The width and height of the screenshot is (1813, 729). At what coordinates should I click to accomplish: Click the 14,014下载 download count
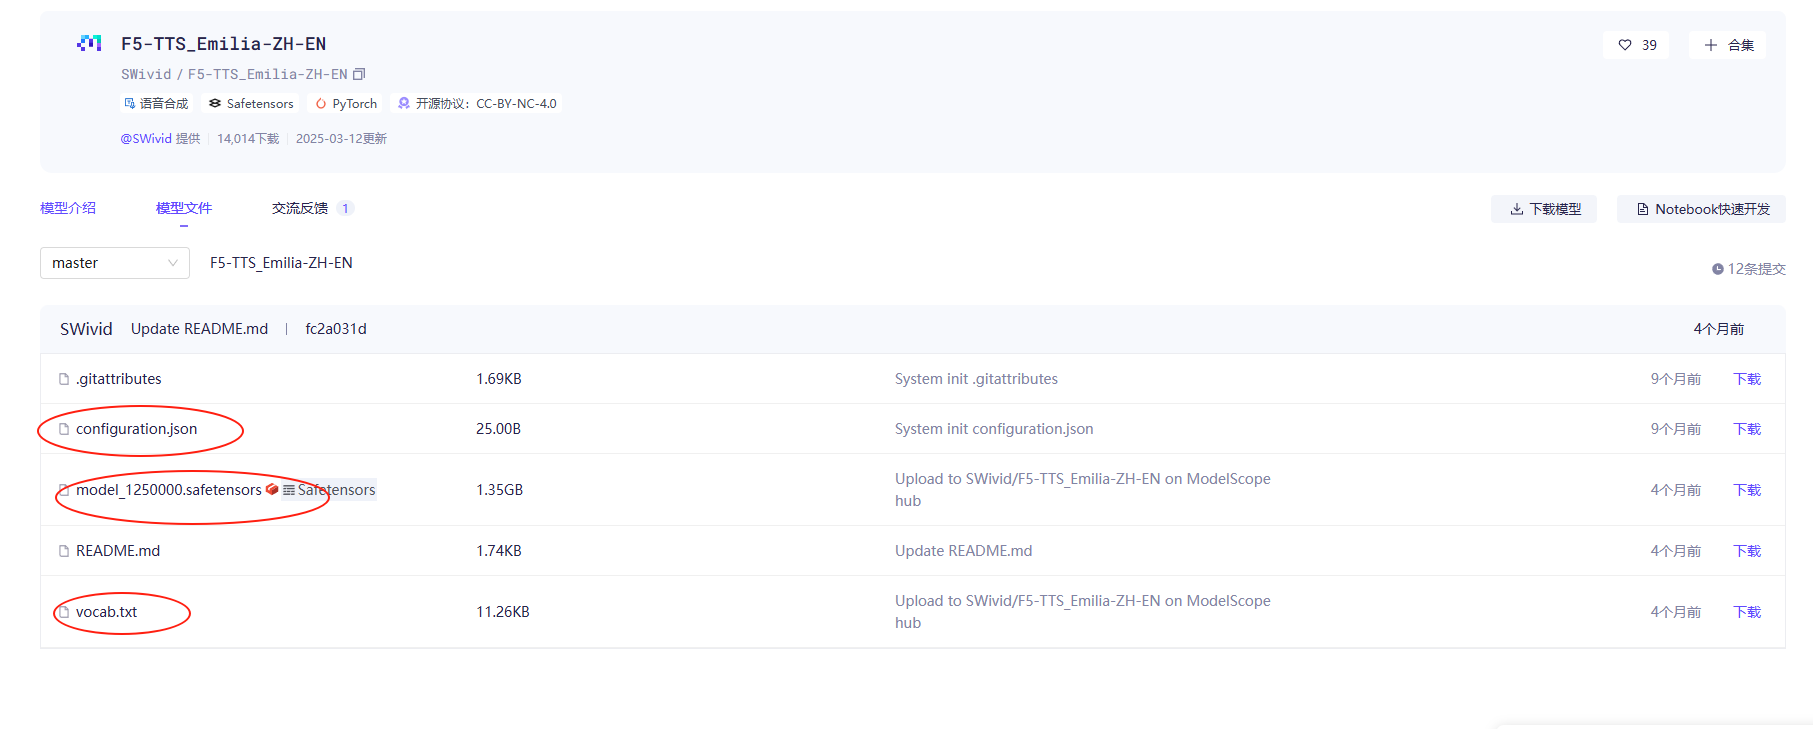(x=248, y=138)
